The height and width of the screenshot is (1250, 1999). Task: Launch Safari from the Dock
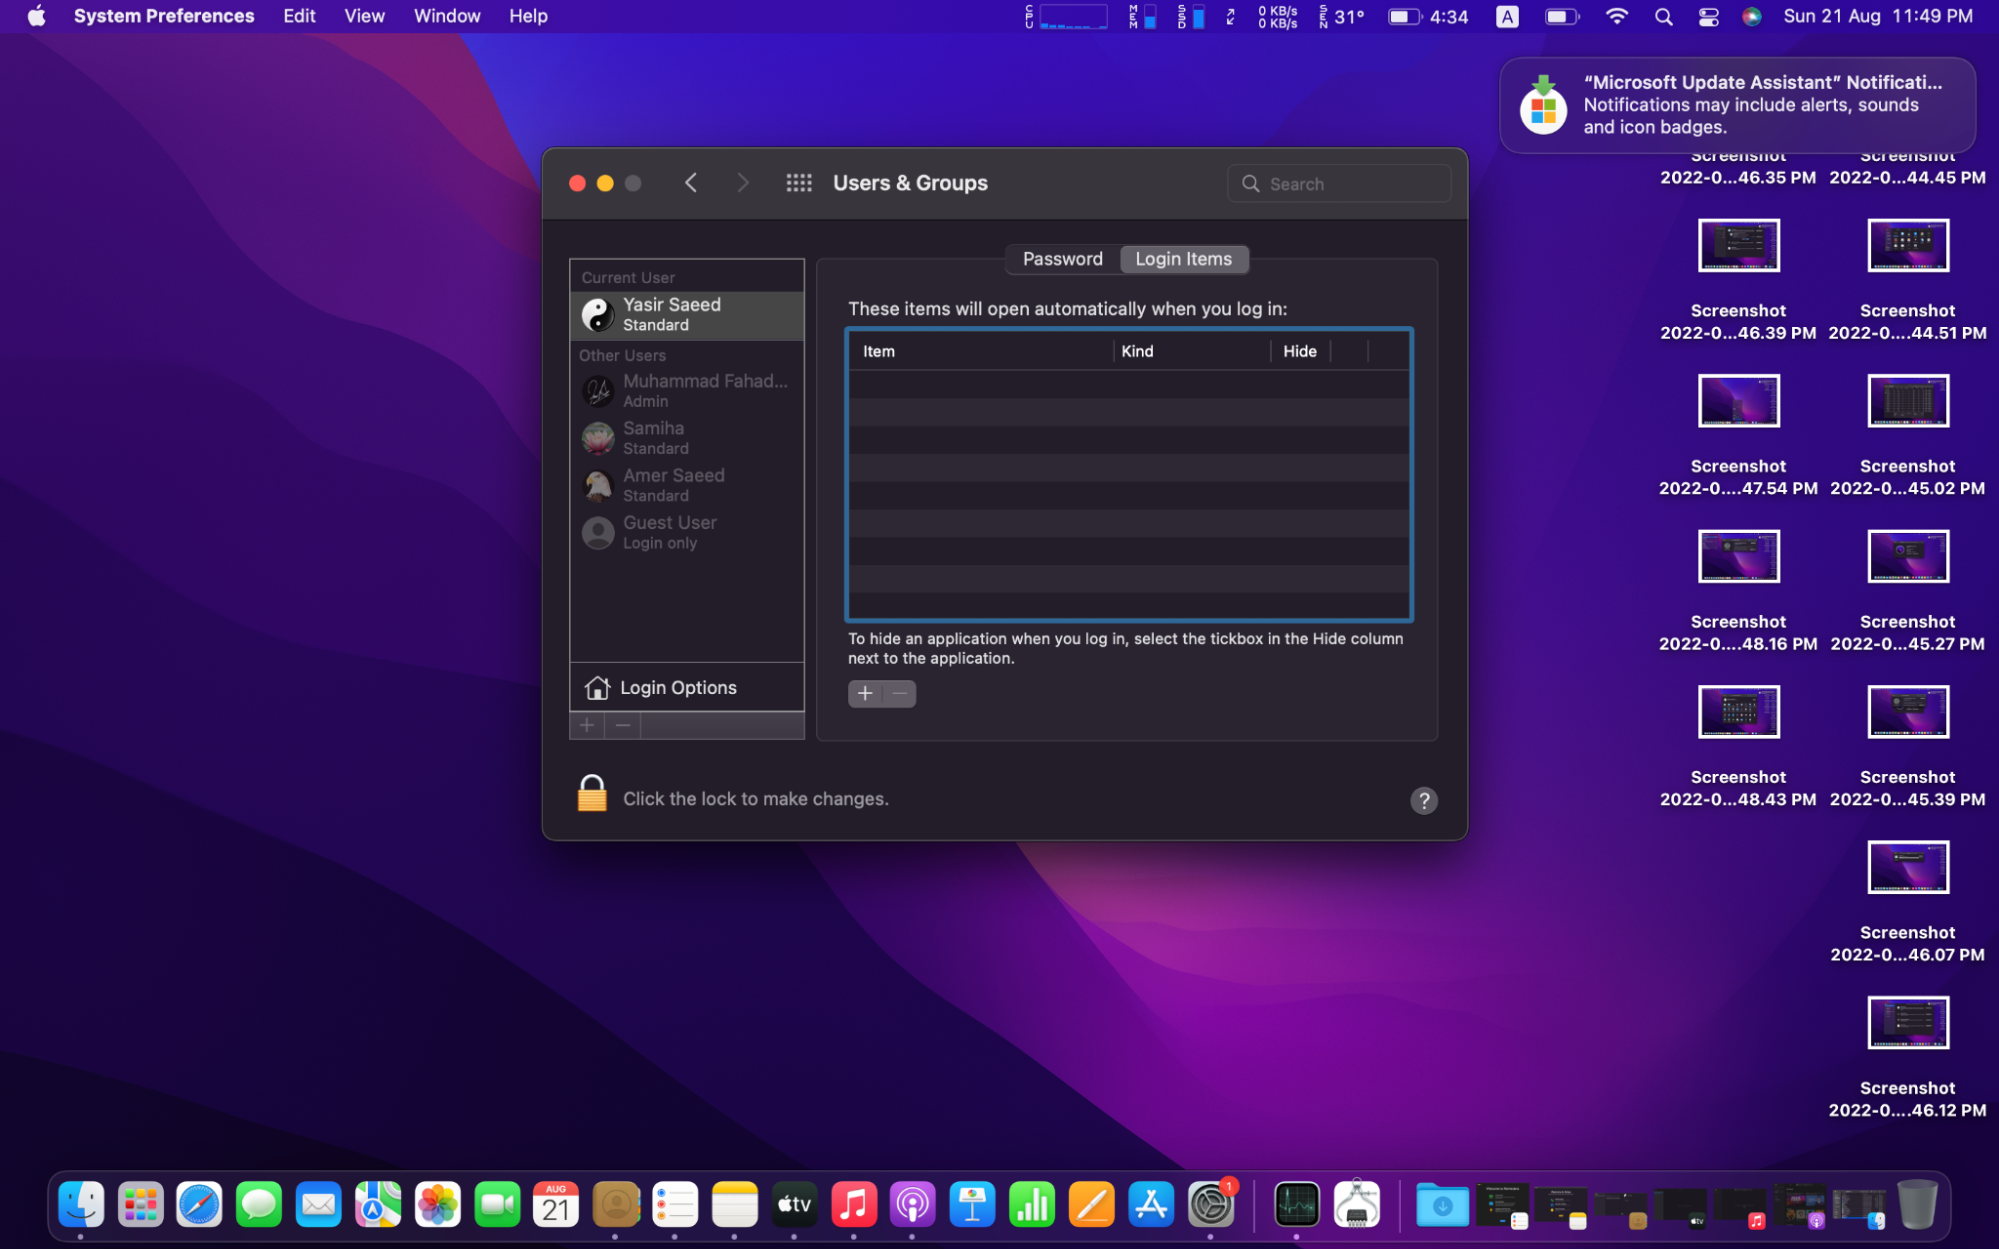pyautogui.click(x=199, y=1204)
